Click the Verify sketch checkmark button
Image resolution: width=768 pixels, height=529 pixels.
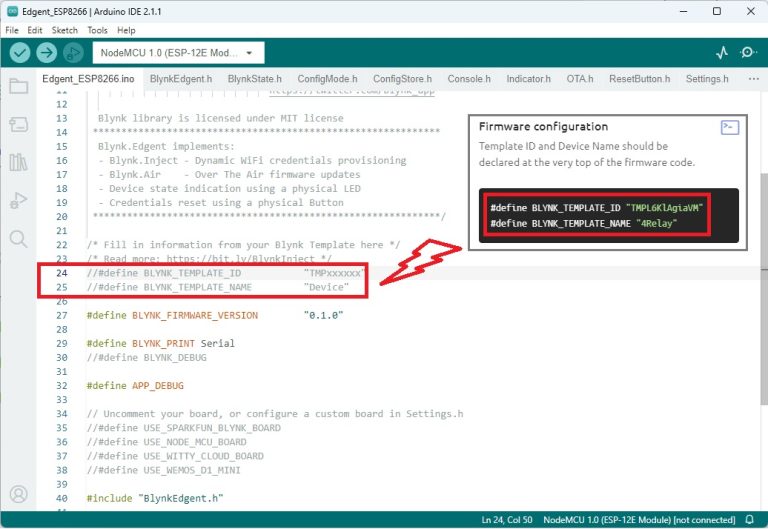(20, 53)
